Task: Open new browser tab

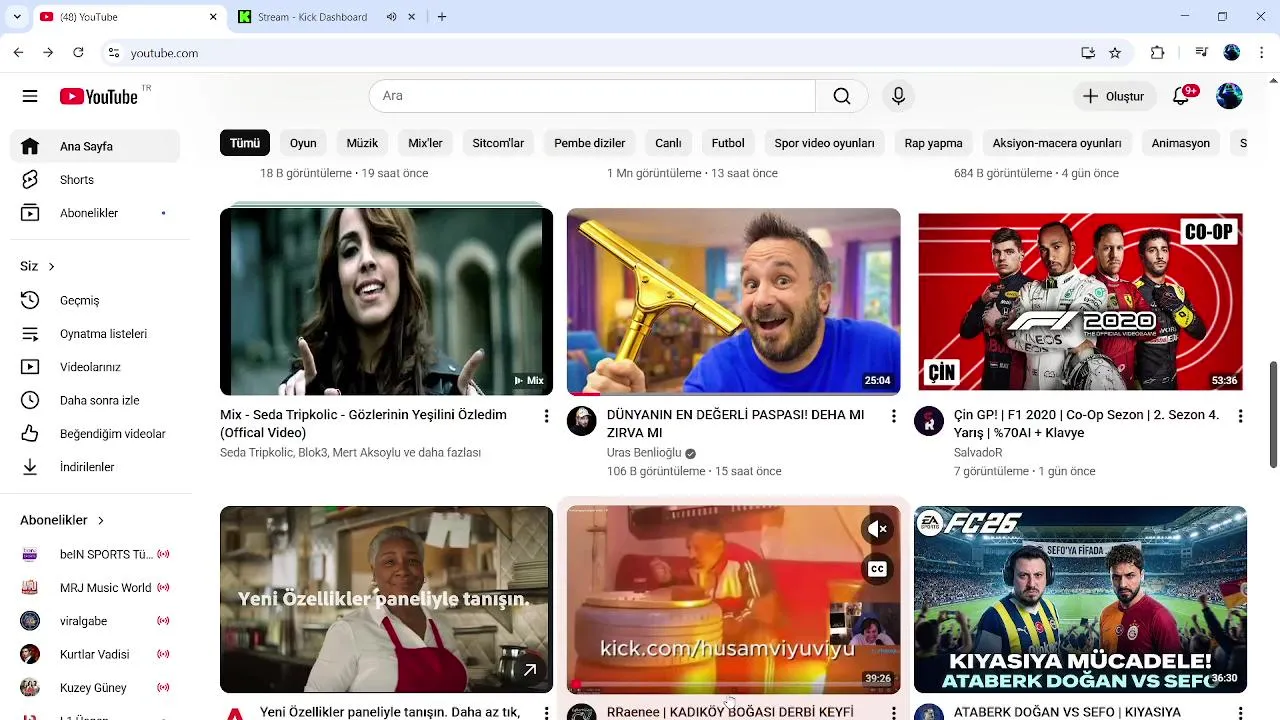Action: [x=442, y=17]
